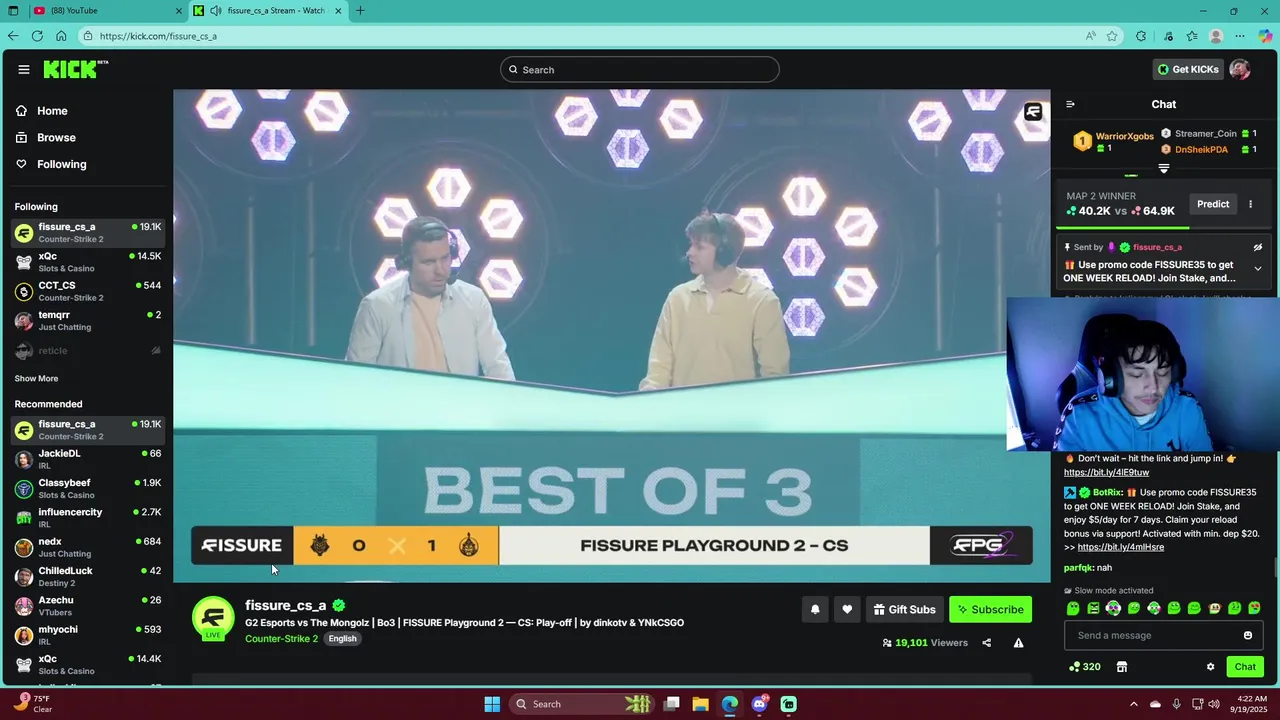Open Following in sidebar
This screenshot has width=1280, height=720.
(61, 164)
